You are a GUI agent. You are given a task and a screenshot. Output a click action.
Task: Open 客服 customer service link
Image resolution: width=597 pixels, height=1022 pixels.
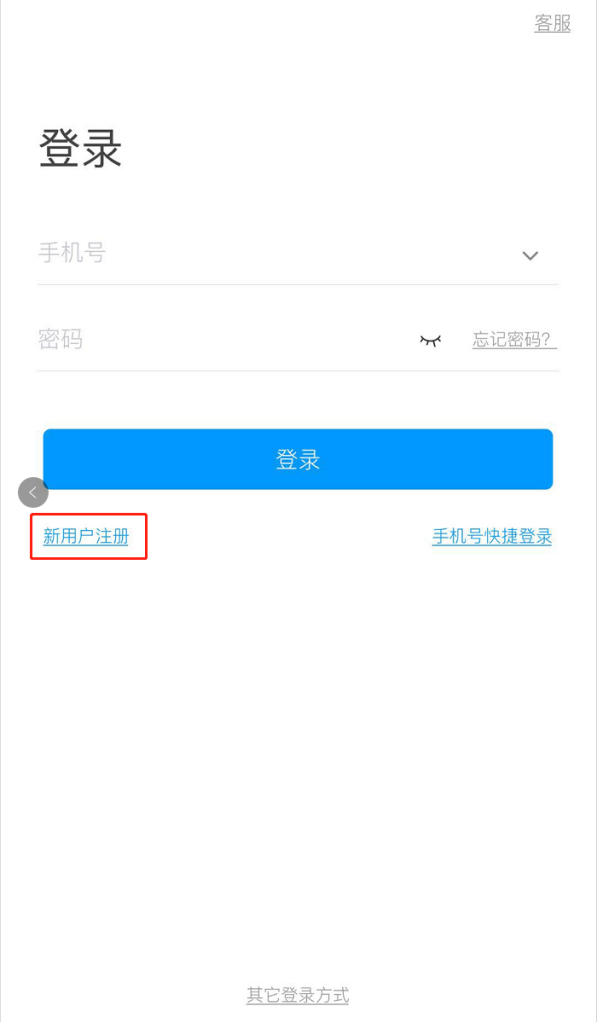[552, 23]
